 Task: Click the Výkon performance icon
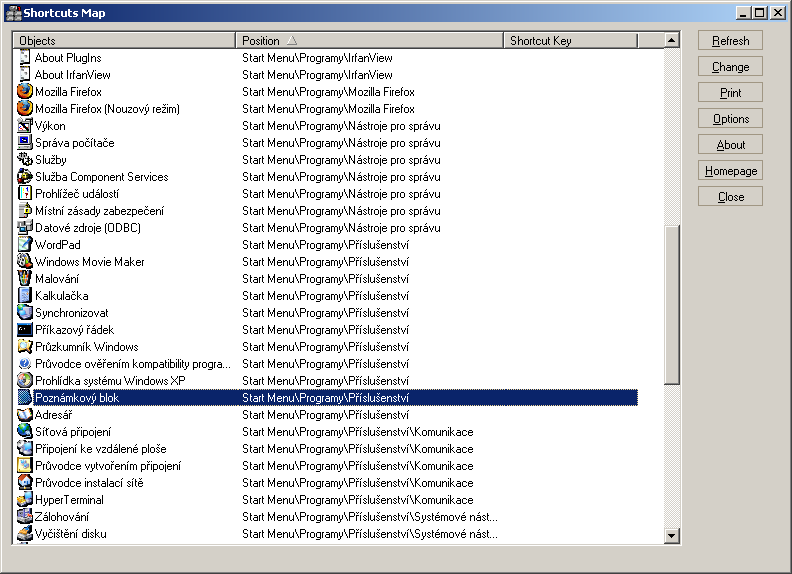25,125
